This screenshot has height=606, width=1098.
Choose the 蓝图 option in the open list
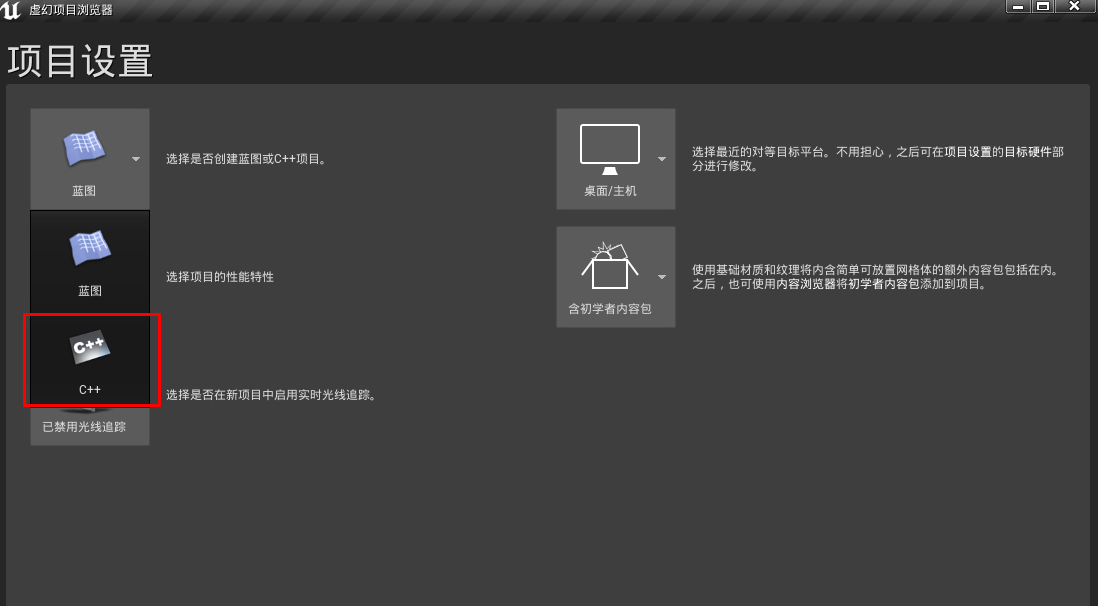pos(90,260)
